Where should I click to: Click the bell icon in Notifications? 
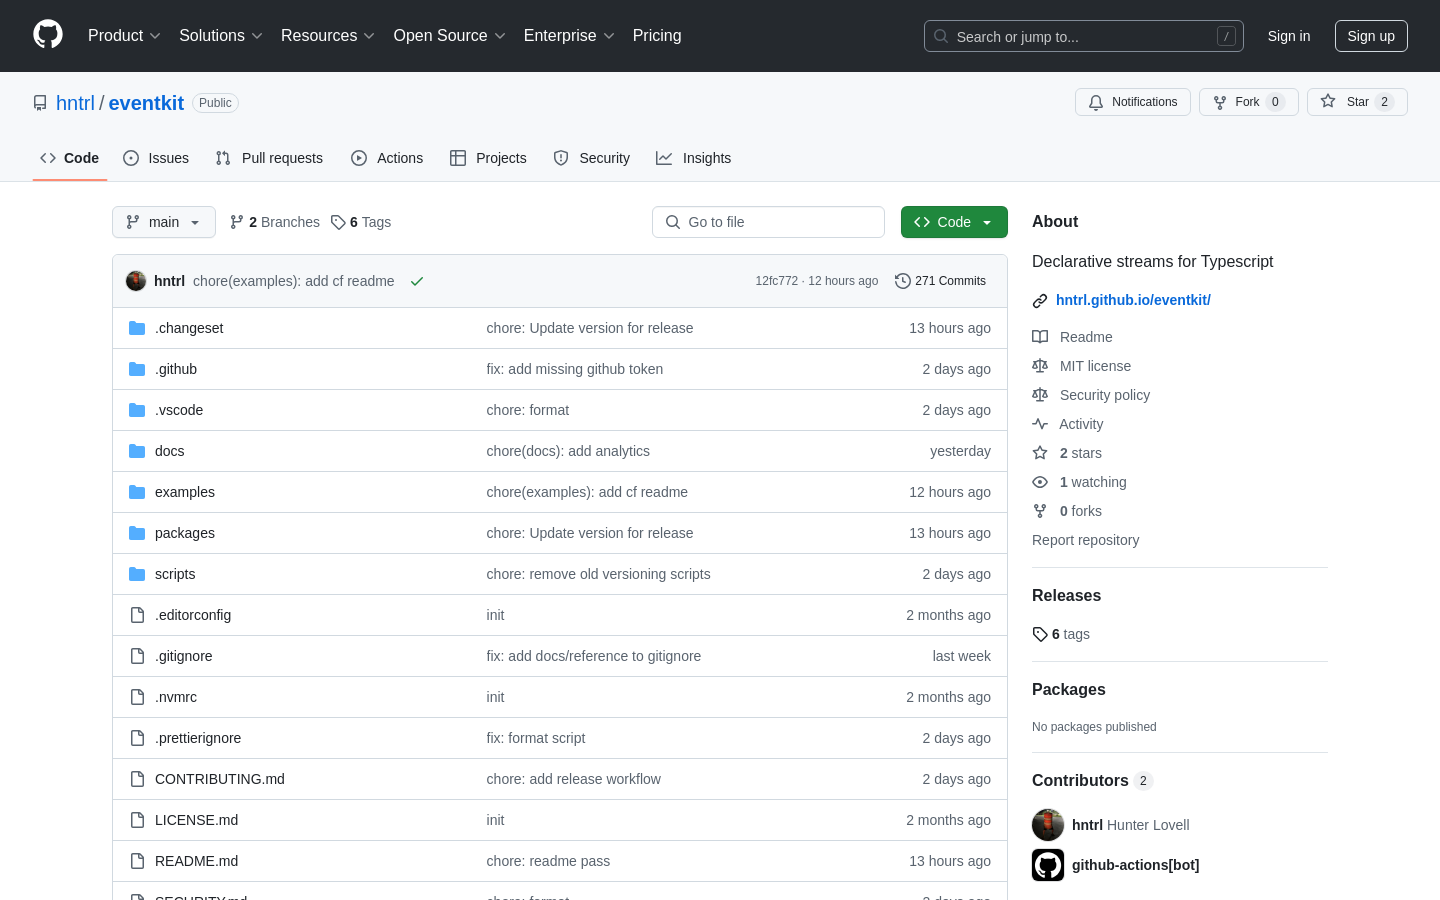click(x=1096, y=102)
